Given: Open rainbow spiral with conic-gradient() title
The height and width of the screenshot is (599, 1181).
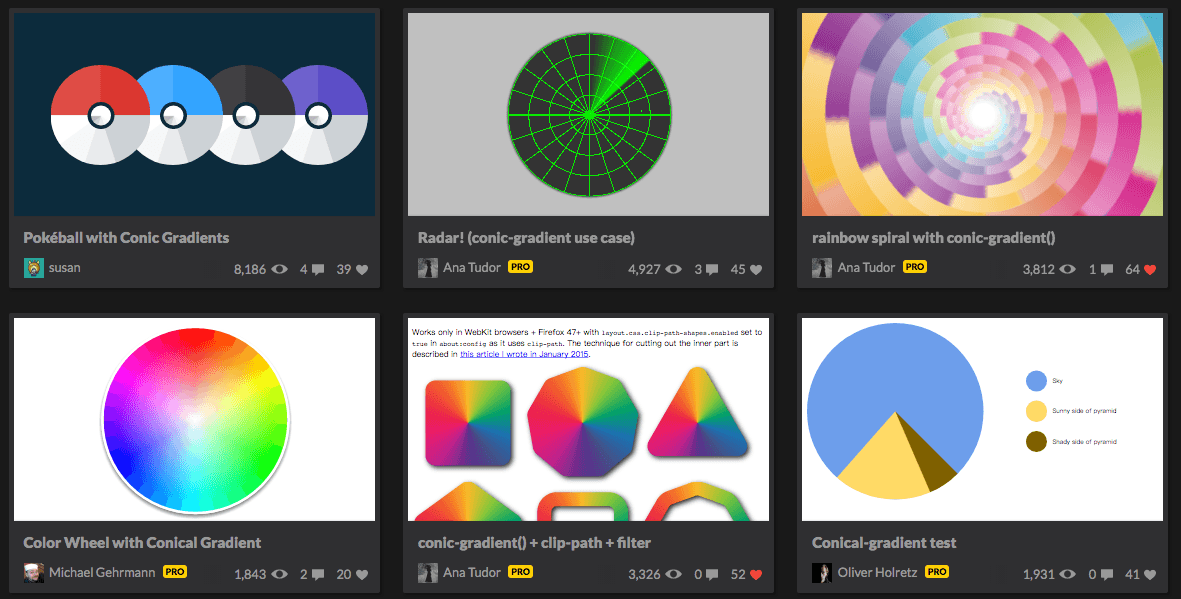Looking at the screenshot, I should pyautogui.click(x=933, y=237).
